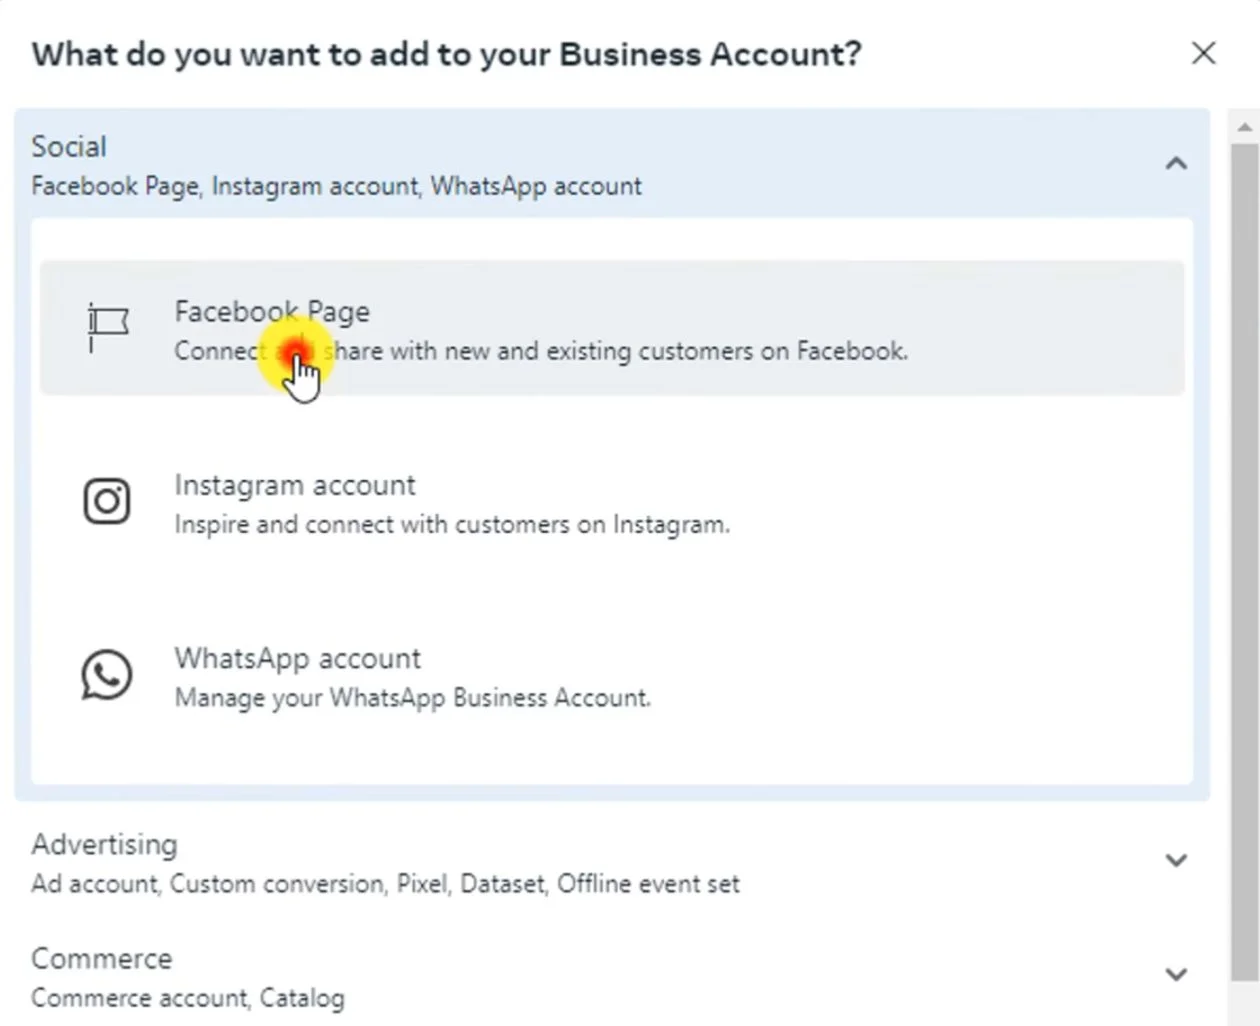The image size is (1260, 1026).
Task: Click the Facebook Page flag icon
Action: [108, 326]
